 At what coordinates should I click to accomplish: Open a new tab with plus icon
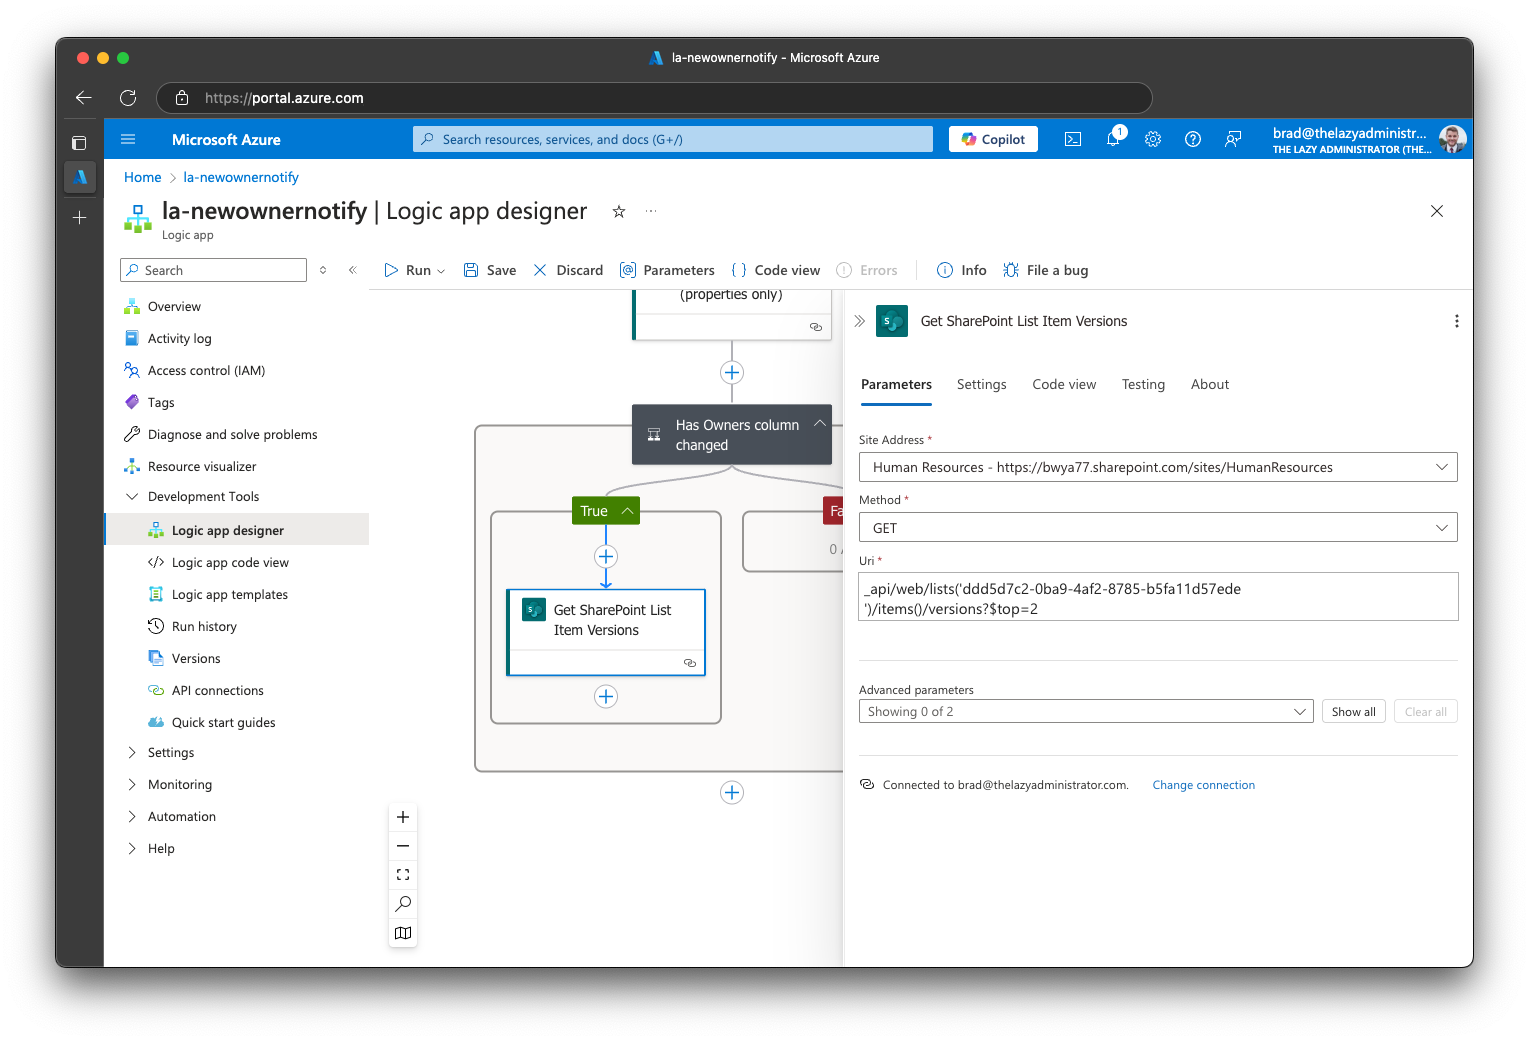80,217
